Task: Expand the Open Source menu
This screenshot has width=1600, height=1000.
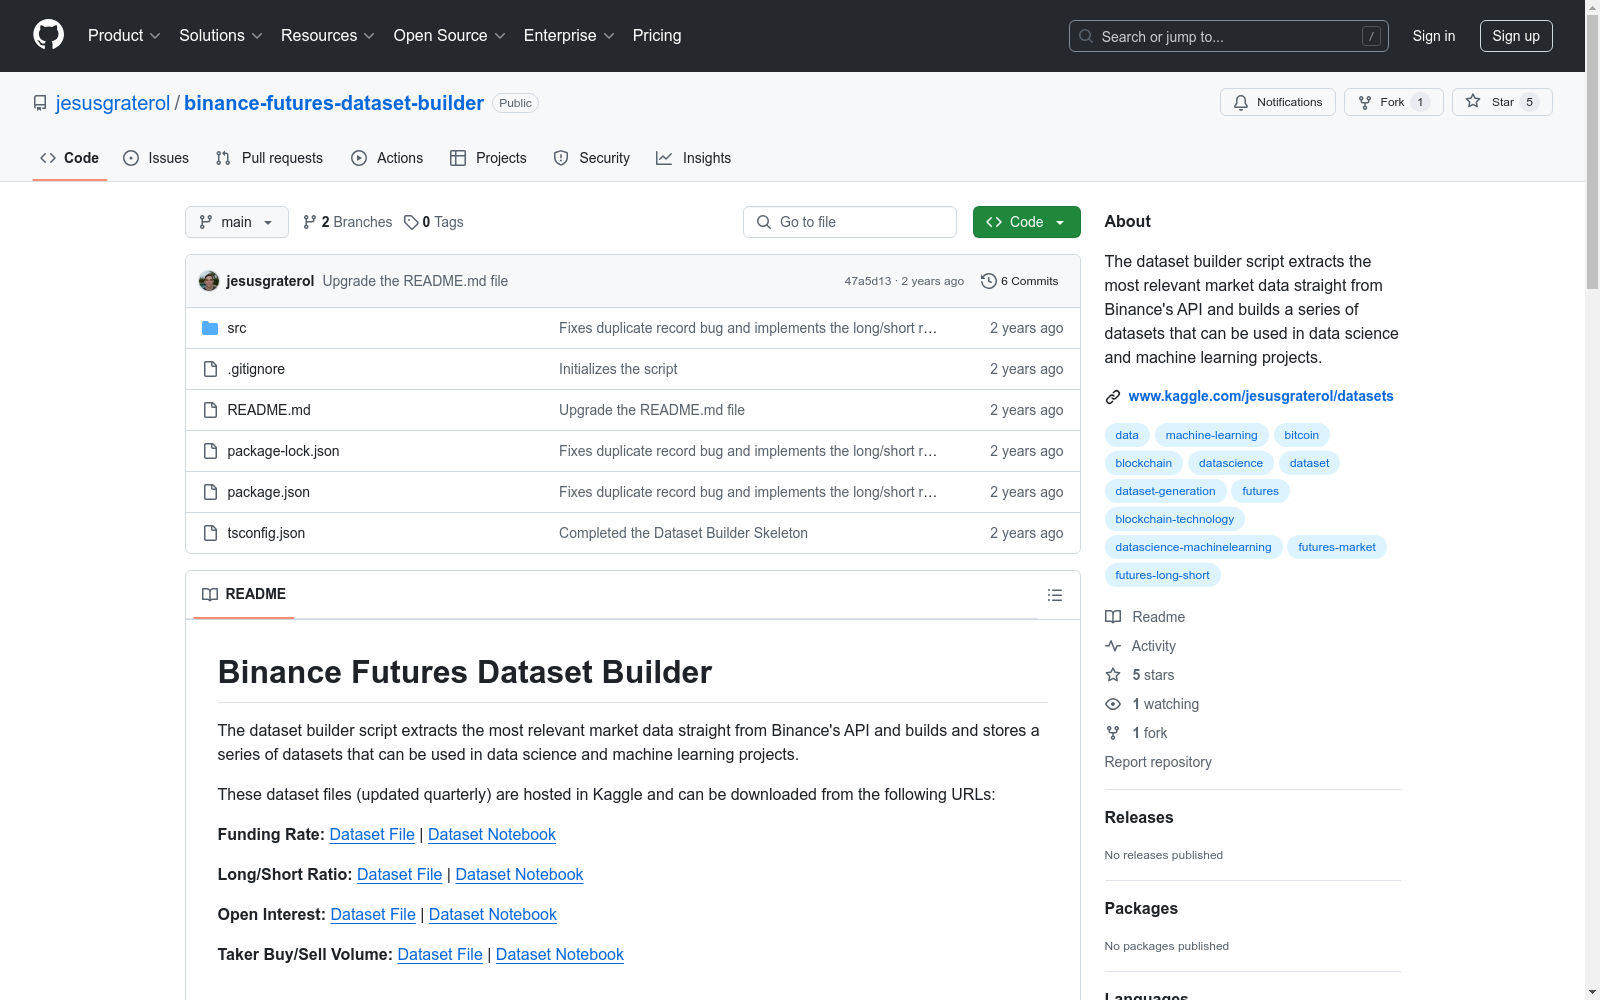Action: coord(450,35)
